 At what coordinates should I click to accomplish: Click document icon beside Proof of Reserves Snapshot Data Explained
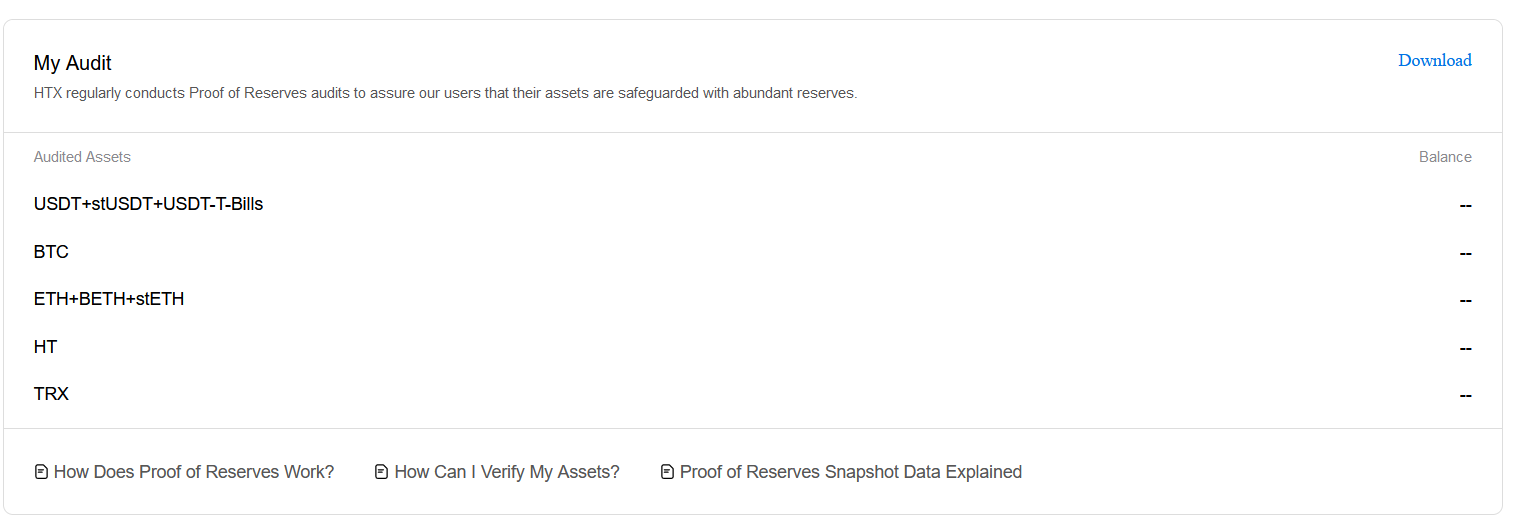tap(667, 472)
